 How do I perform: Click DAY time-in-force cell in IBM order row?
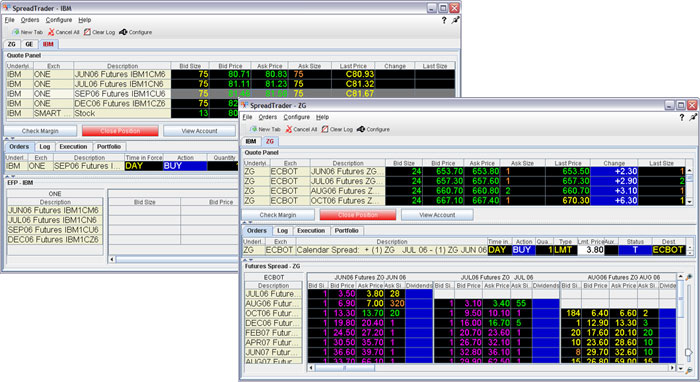pos(144,166)
